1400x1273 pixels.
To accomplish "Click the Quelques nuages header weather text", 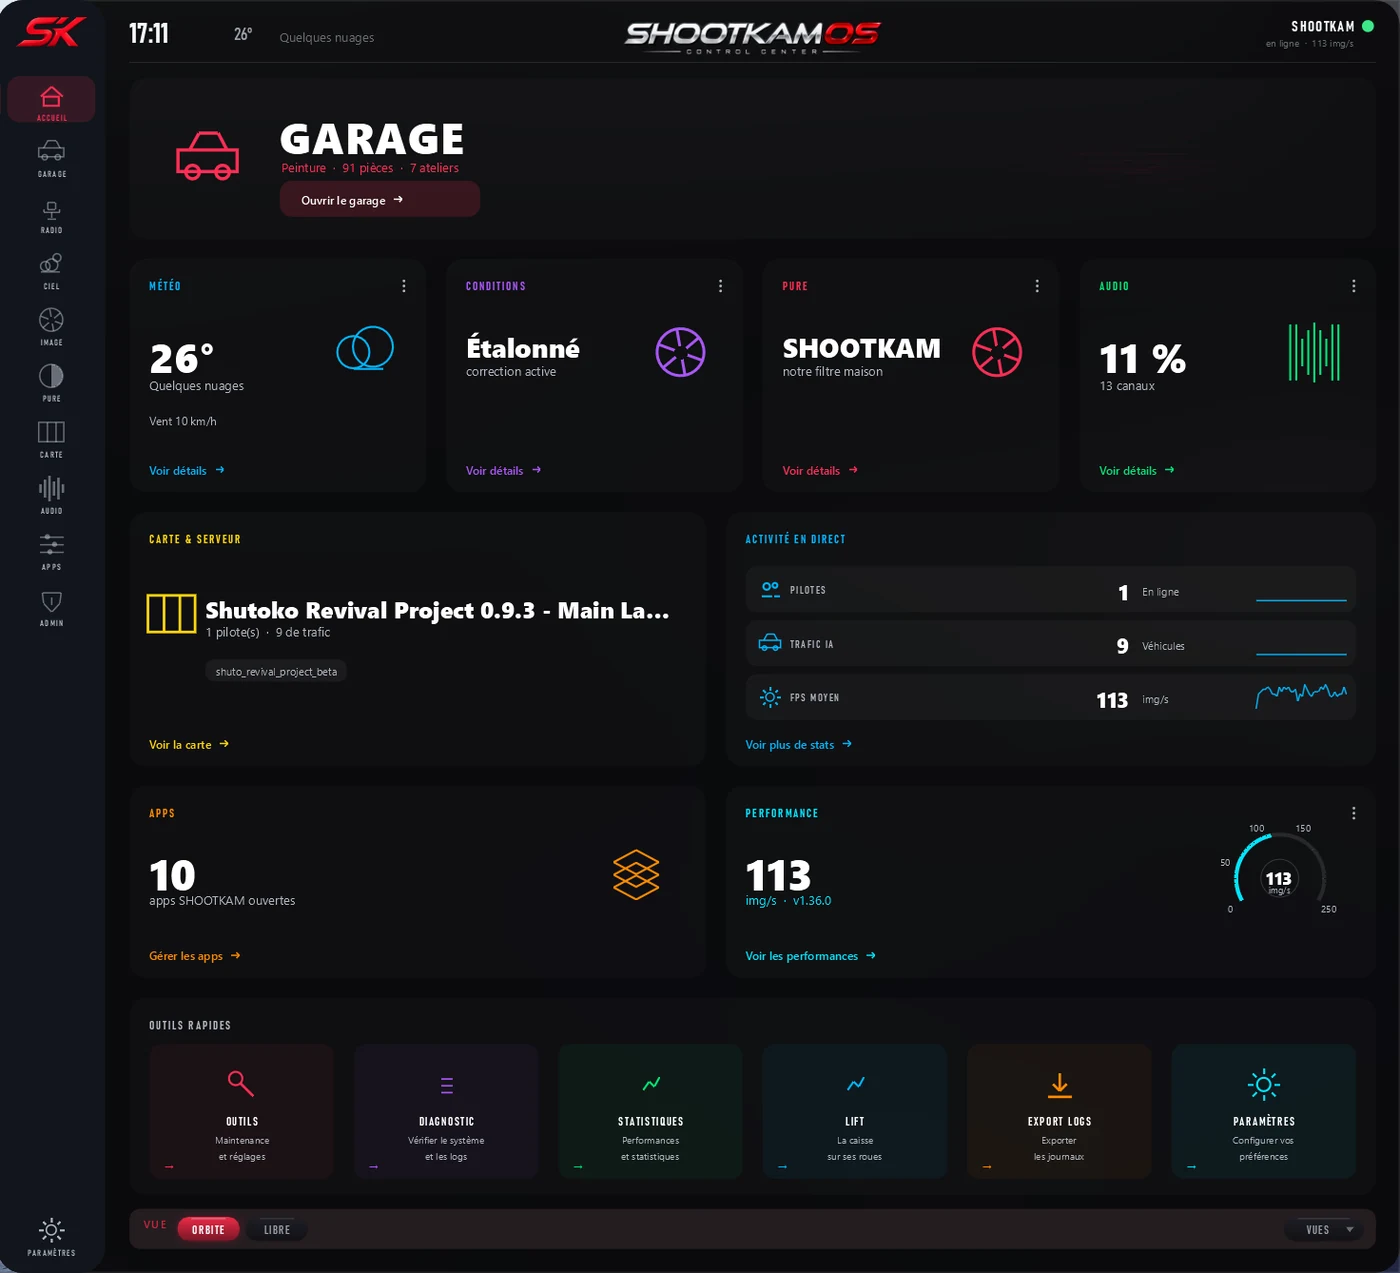I will 327,37.
